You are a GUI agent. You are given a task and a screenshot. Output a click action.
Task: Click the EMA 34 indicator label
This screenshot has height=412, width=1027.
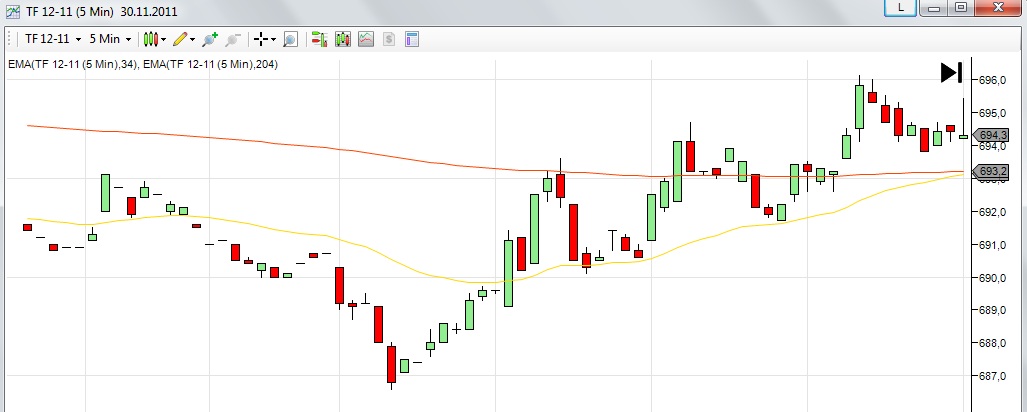click(x=71, y=65)
